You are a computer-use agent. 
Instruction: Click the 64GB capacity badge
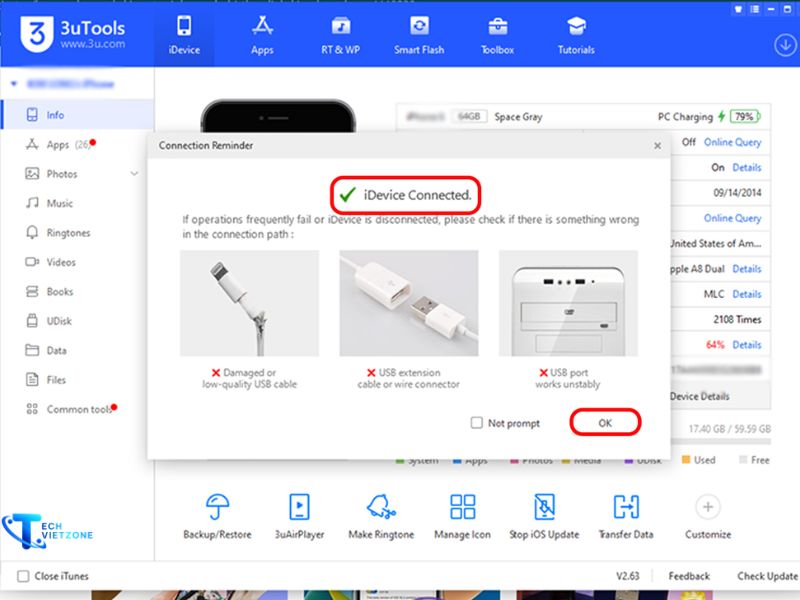point(469,116)
